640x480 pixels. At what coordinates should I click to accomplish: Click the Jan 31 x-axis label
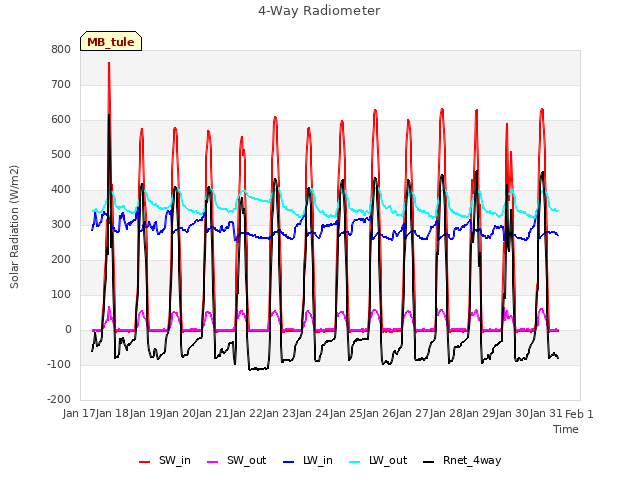[x=546, y=414]
